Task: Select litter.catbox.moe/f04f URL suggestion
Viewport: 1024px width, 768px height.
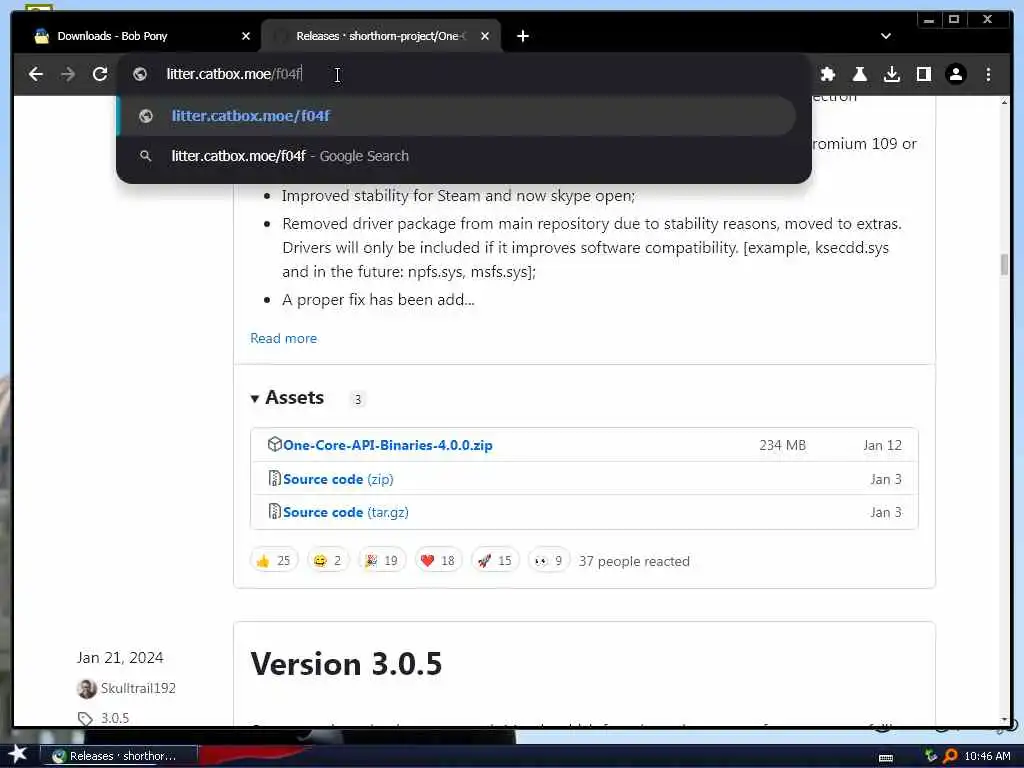Action: 456,116
